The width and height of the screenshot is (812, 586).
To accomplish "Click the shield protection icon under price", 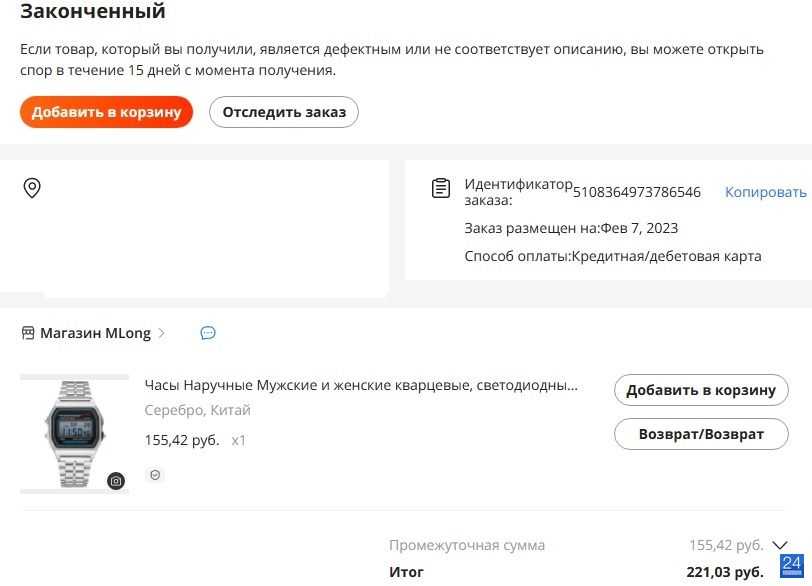I will coord(155,475).
